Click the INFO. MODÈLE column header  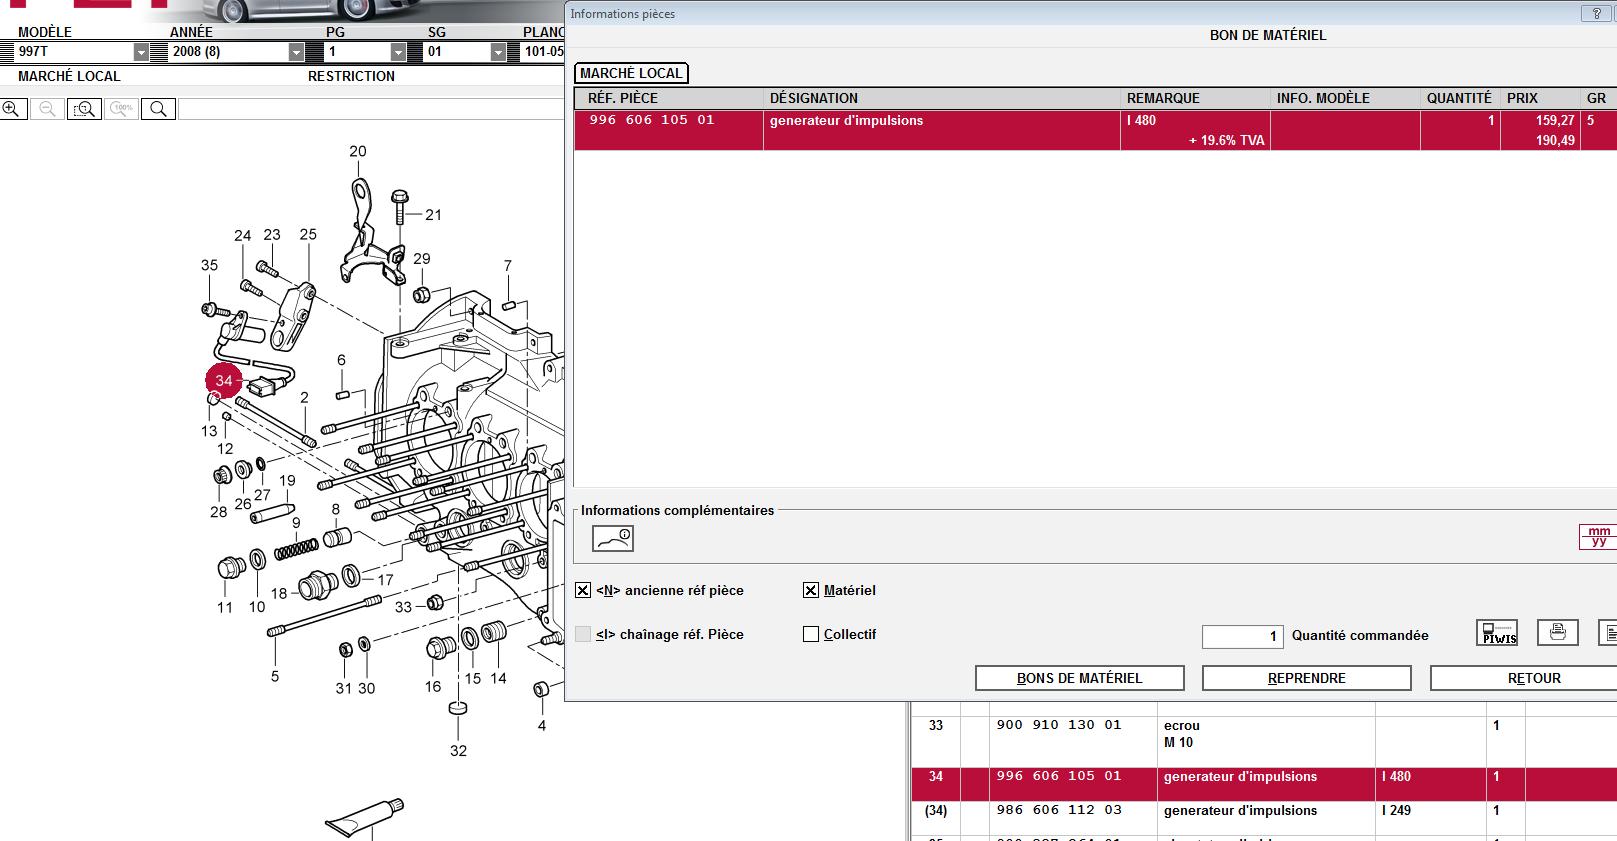pyautogui.click(x=1345, y=98)
